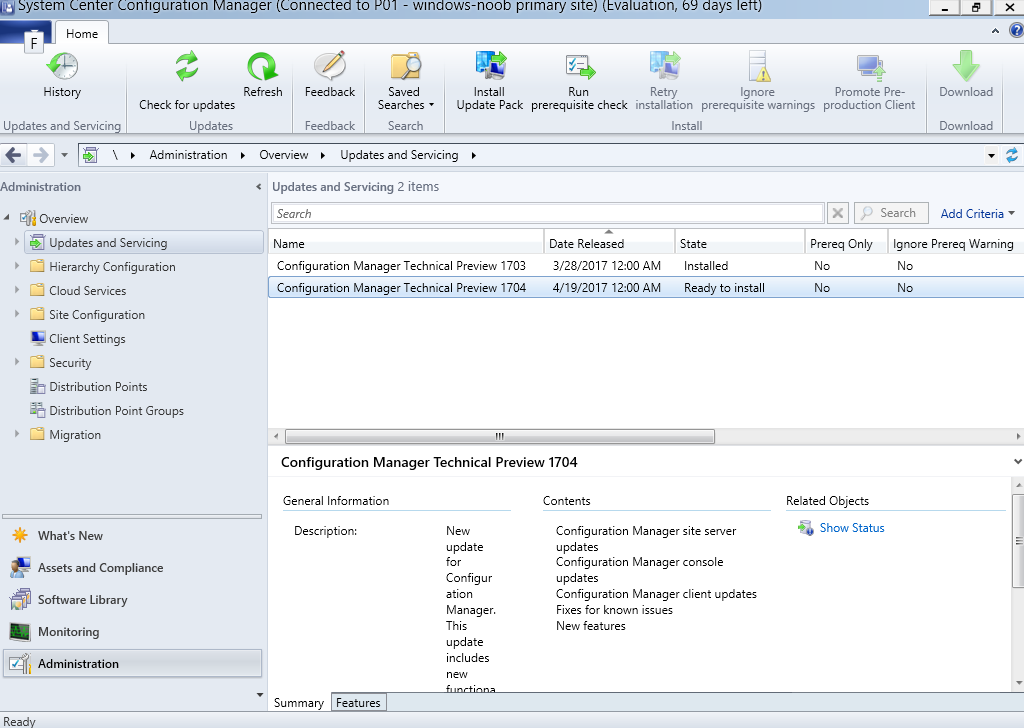Sort by the State column header
Screen dimensions: 1024x728
click(740, 244)
